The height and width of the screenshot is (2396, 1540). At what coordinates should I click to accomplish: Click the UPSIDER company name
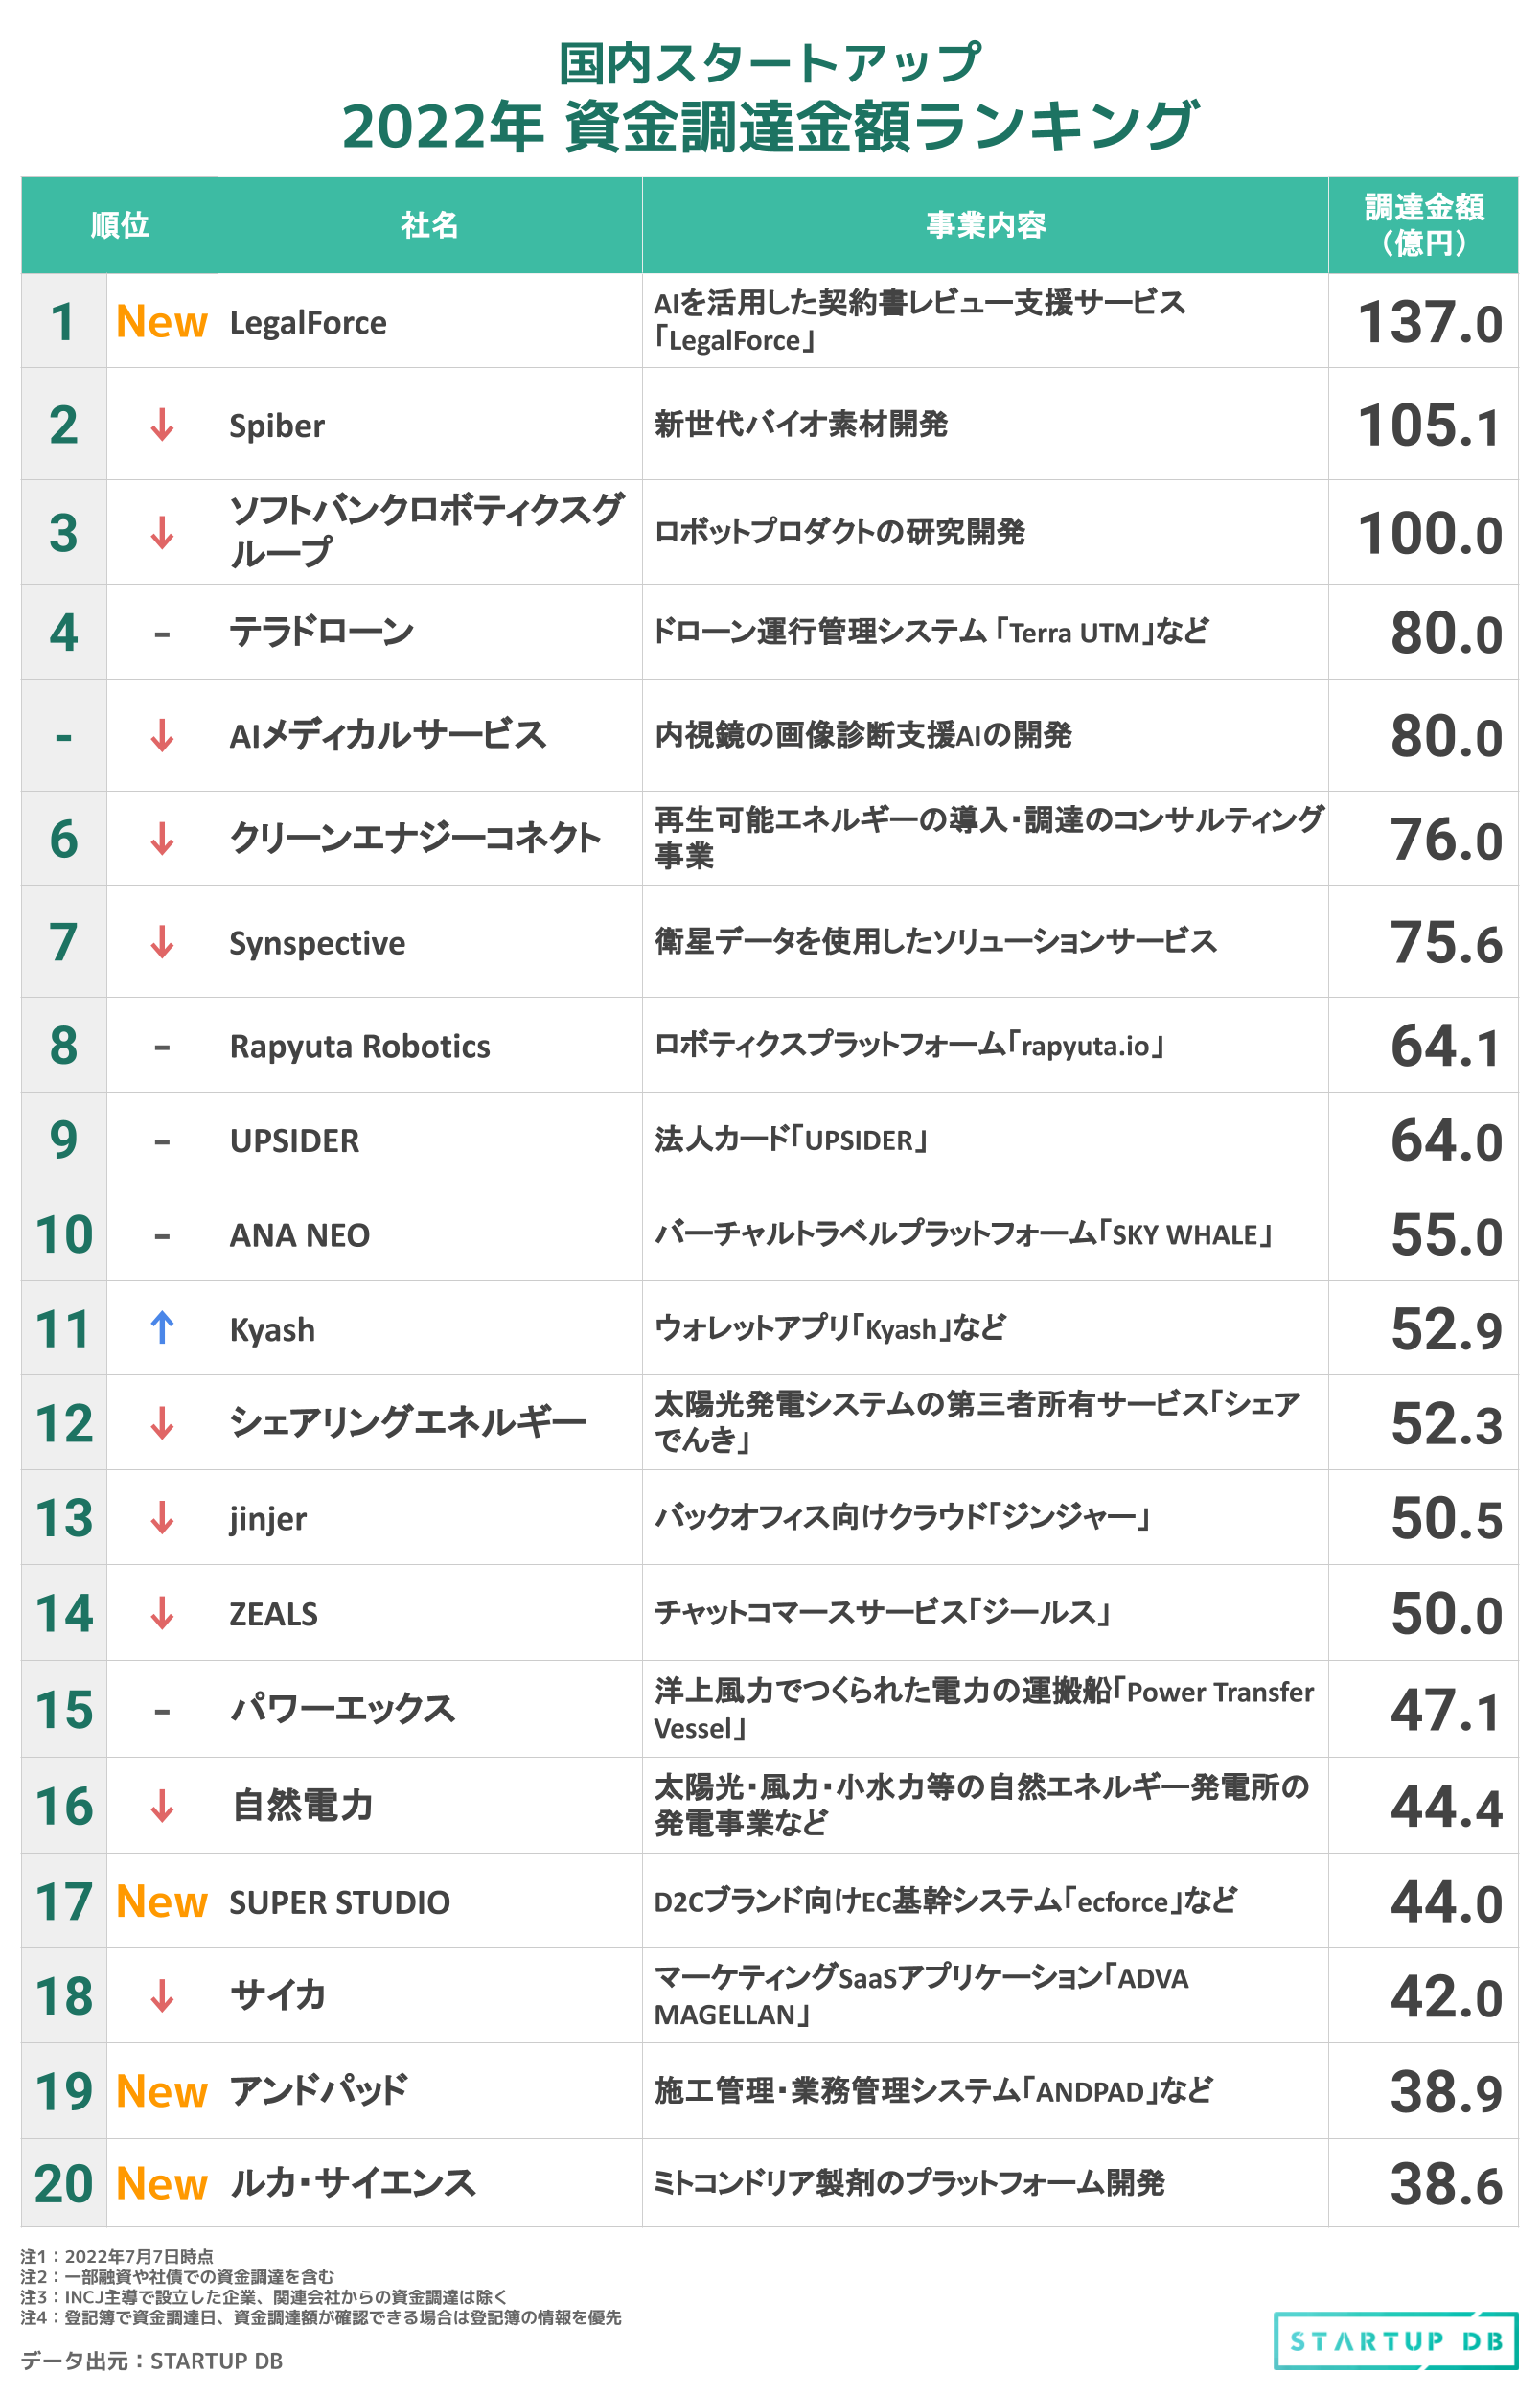(x=294, y=1141)
